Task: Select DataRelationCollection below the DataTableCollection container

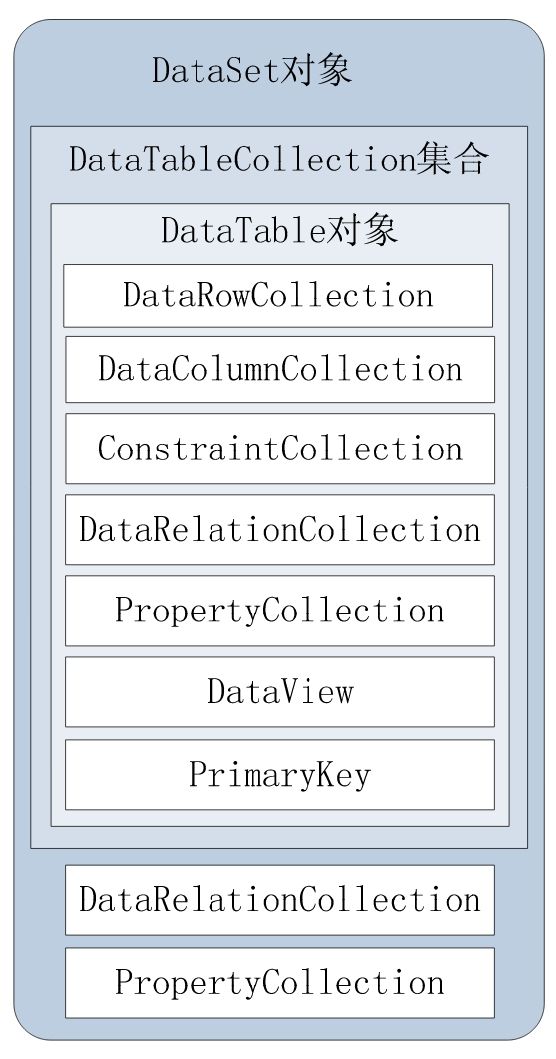Action: [x=280, y=900]
